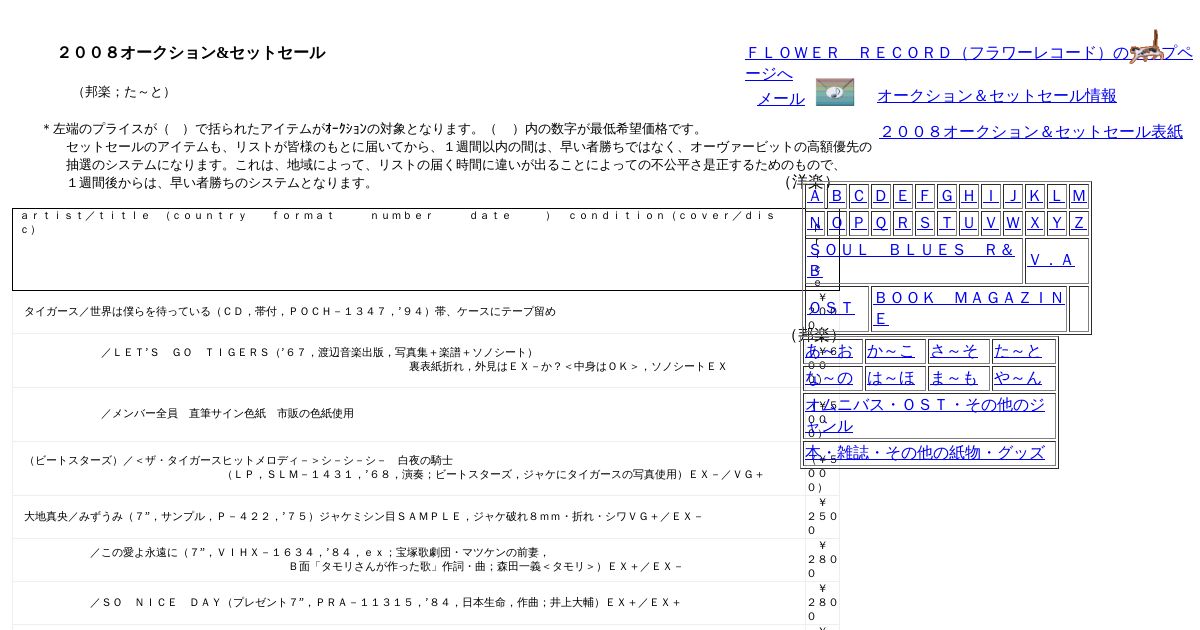Go to letter M index
The height and width of the screenshot is (630, 1200).
[x=1079, y=195]
